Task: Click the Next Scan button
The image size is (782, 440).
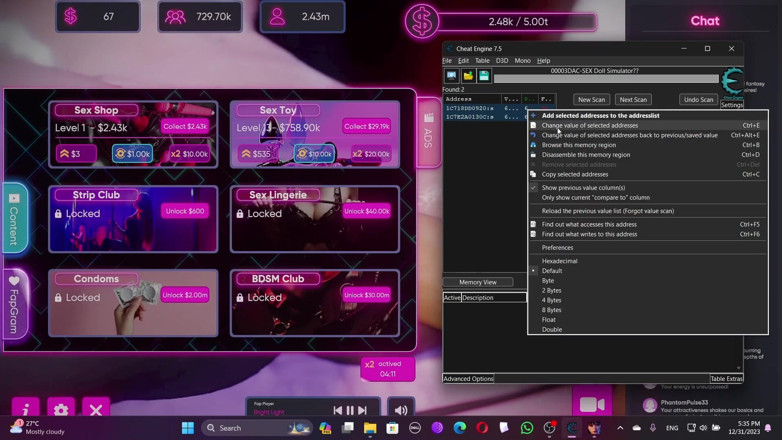Action: pyautogui.click(x=633, y=99)
